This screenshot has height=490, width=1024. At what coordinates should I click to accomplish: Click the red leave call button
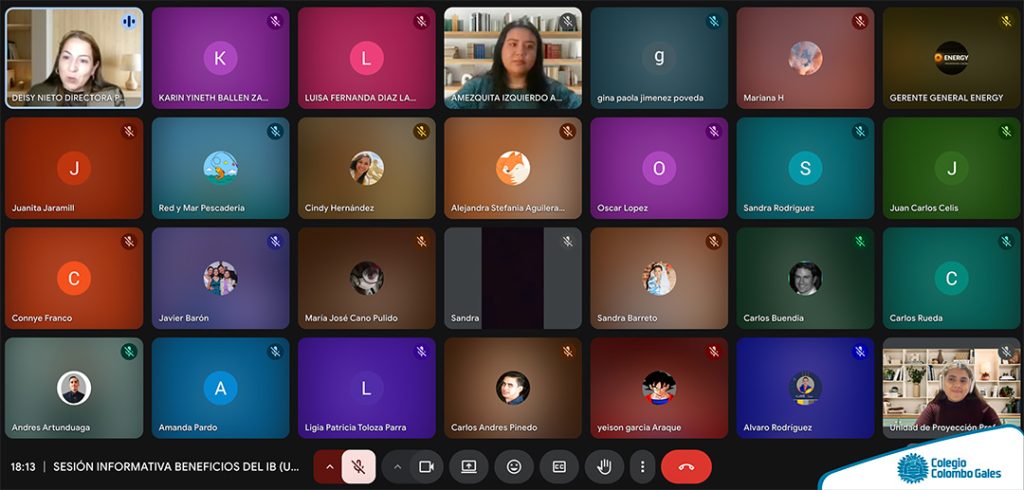click(x=686, y=466)
